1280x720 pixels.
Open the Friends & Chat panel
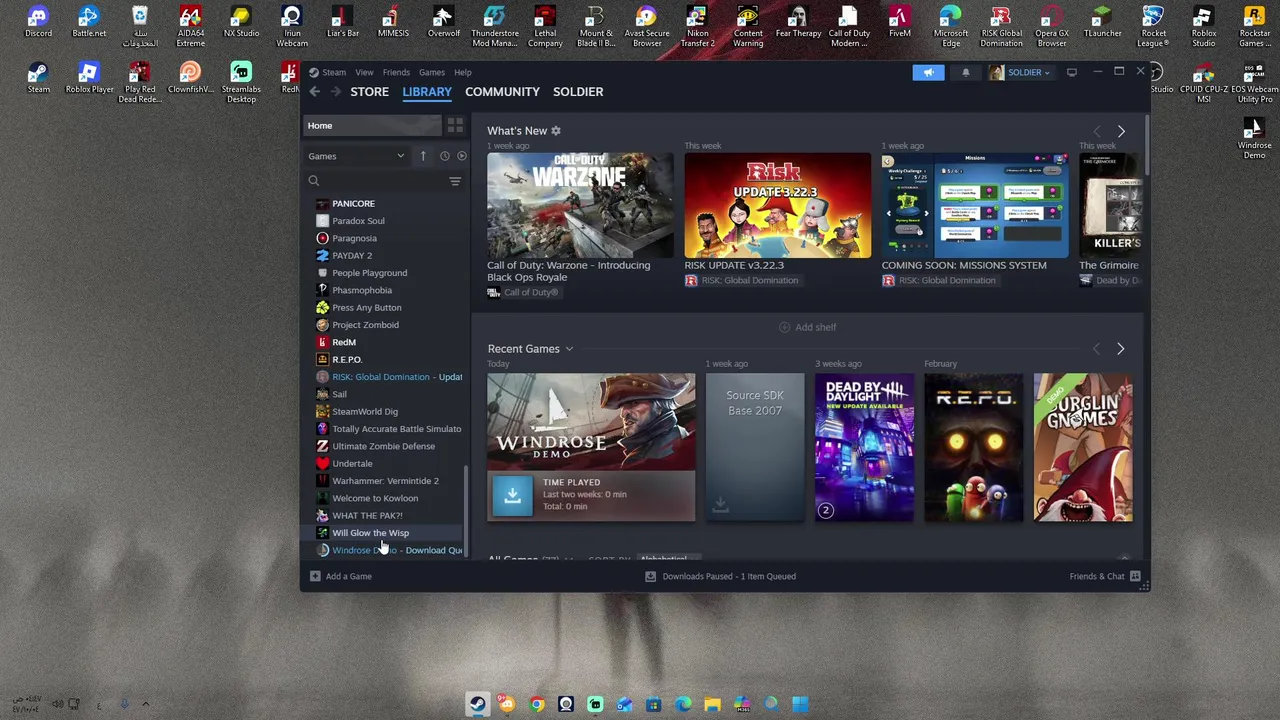(1105, 576)
